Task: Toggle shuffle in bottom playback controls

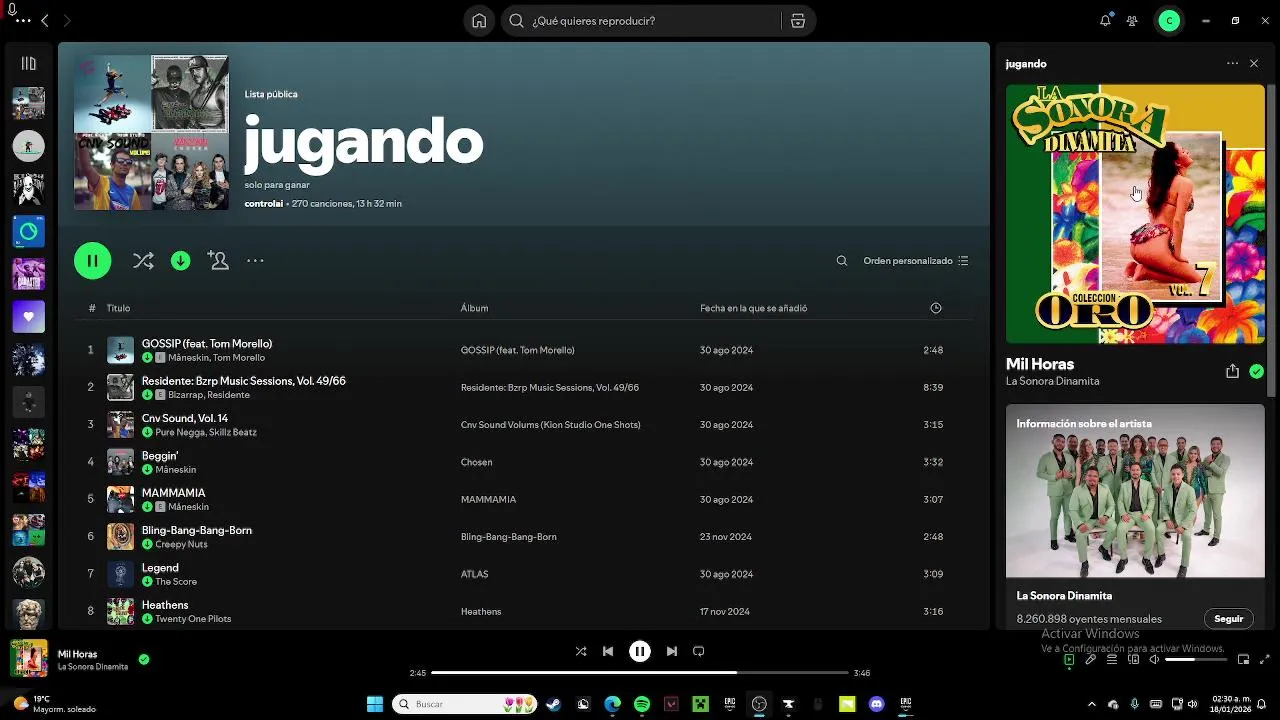Action: click(581, 651)
